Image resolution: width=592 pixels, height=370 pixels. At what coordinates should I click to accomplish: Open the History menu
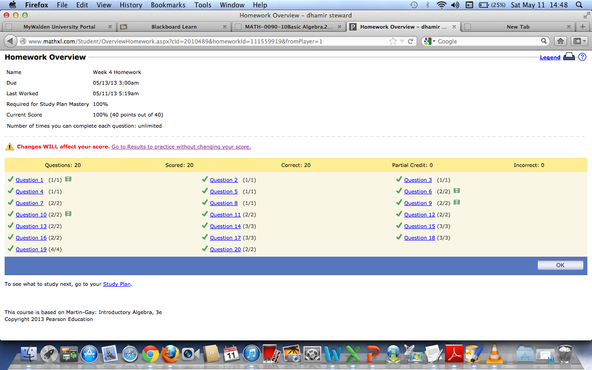click(131, 5)
